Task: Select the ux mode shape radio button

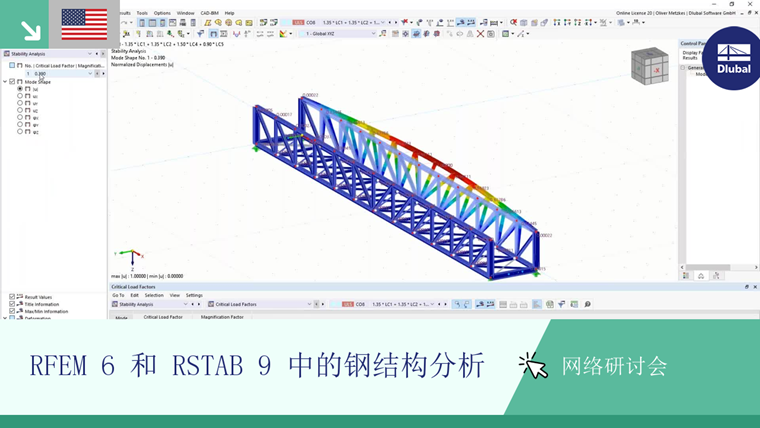Action: click(x=20, y=96)
